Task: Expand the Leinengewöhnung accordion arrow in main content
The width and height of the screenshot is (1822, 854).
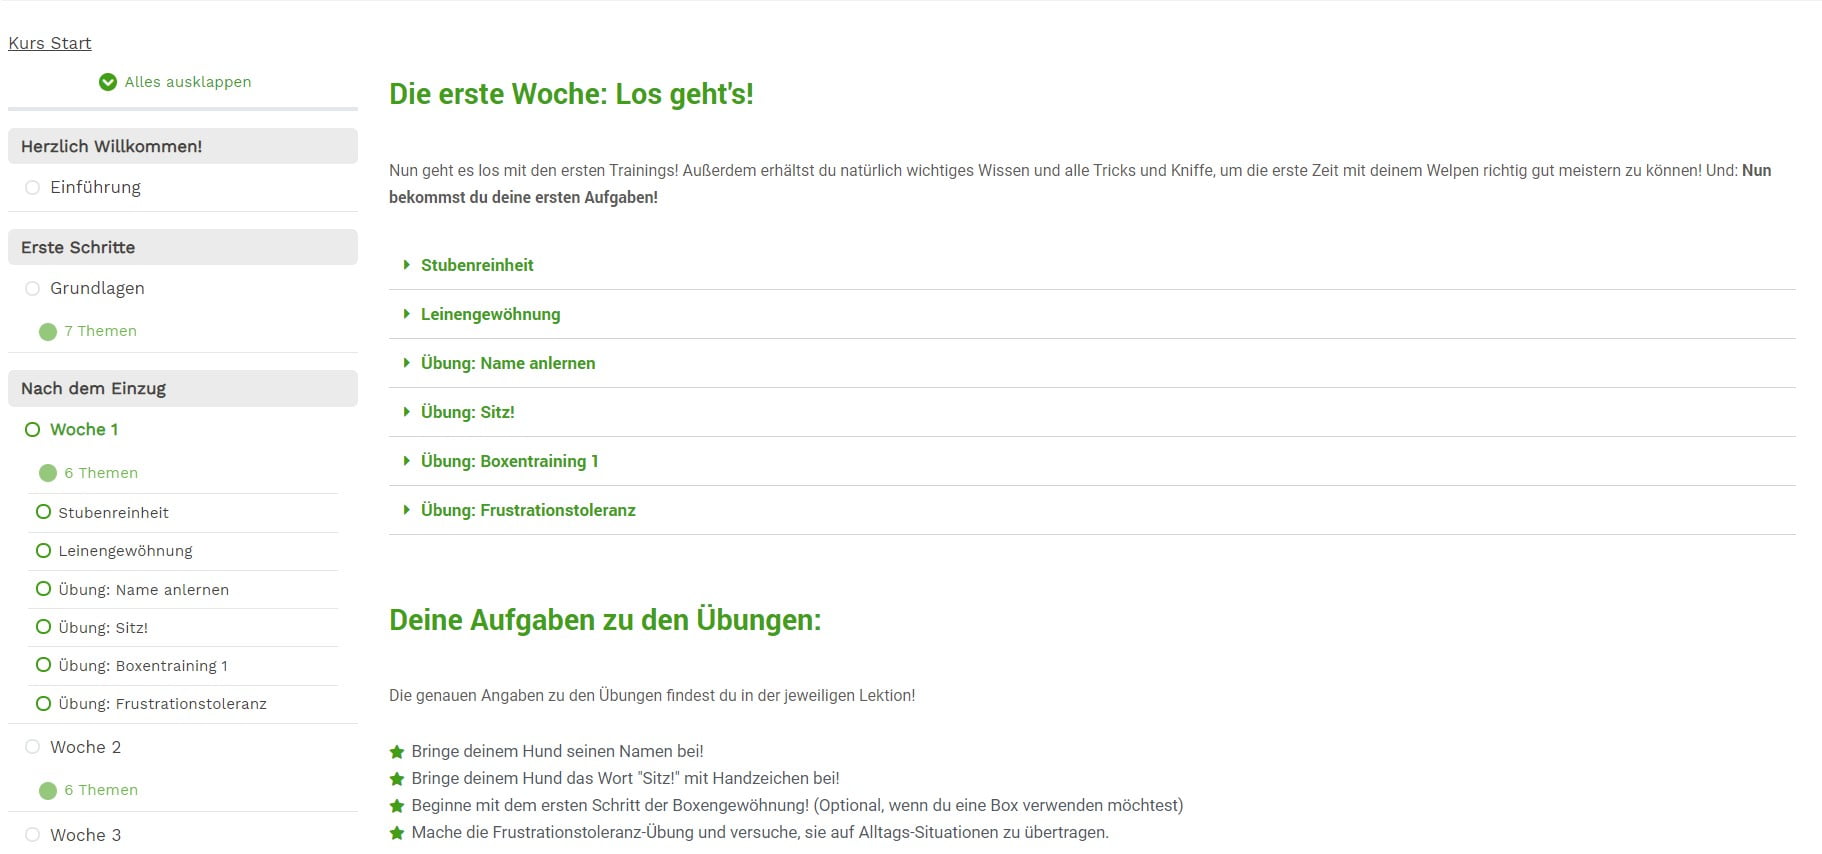Action: tap(406, 314)
